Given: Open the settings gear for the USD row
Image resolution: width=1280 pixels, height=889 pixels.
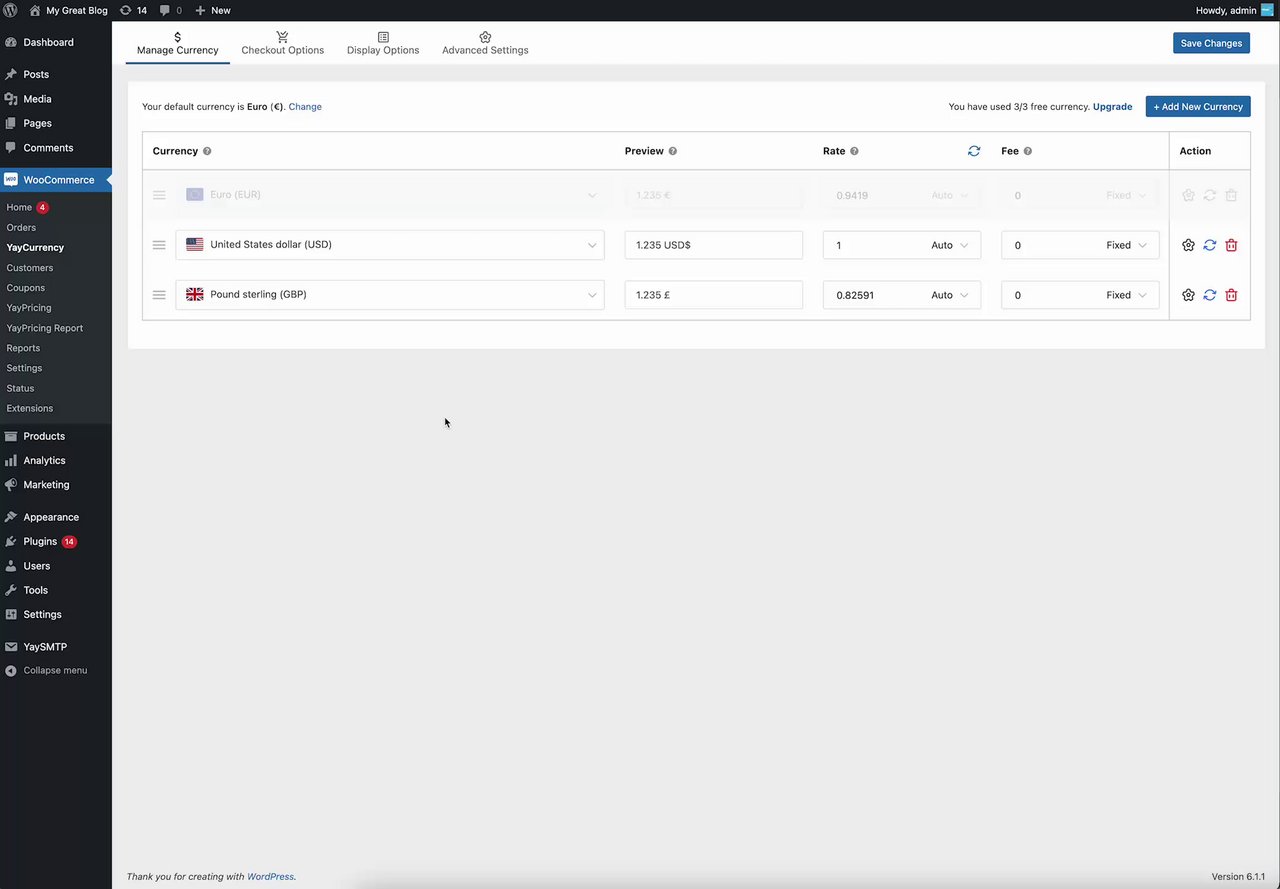Looking at the screenshot, I should click(1188, 245).
